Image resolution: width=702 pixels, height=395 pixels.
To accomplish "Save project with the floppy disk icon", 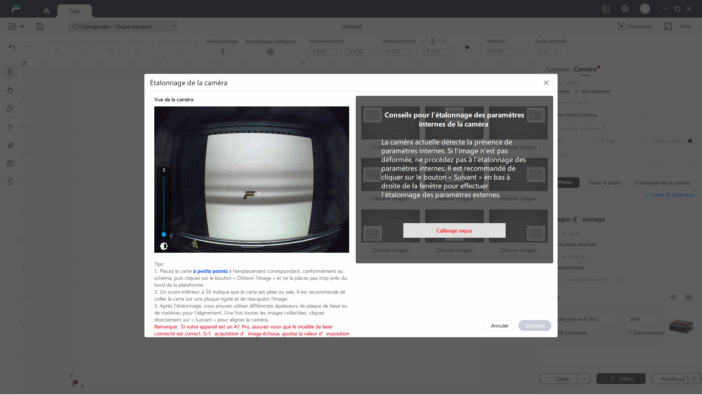I will tap(40, 26).
